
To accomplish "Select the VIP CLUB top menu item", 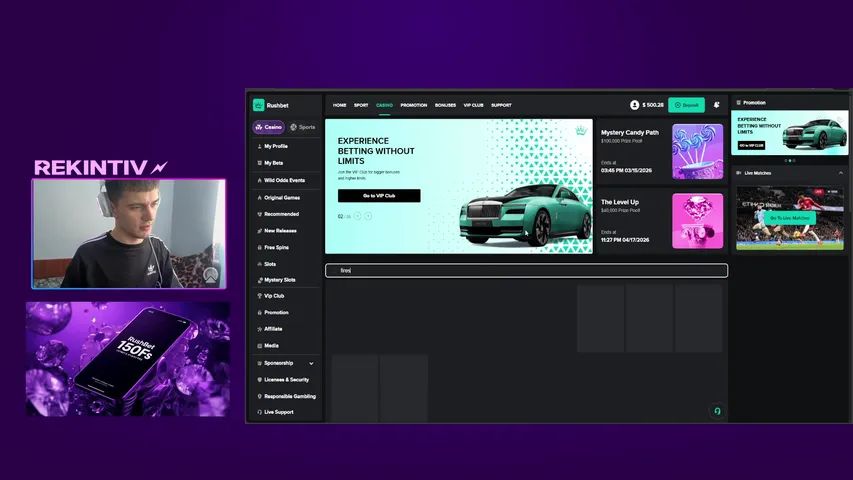I will 473,105.
